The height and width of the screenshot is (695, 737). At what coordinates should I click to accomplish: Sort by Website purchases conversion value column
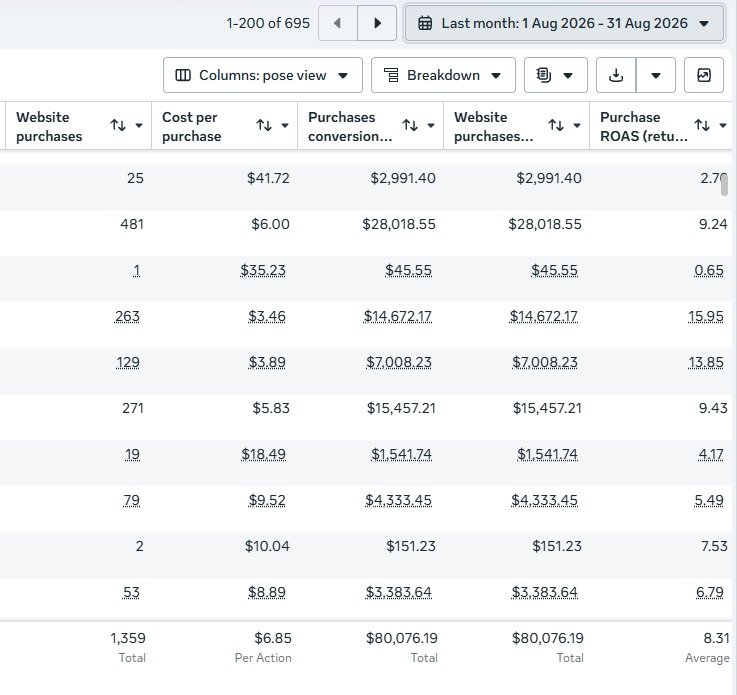click(x=556, y=125)
